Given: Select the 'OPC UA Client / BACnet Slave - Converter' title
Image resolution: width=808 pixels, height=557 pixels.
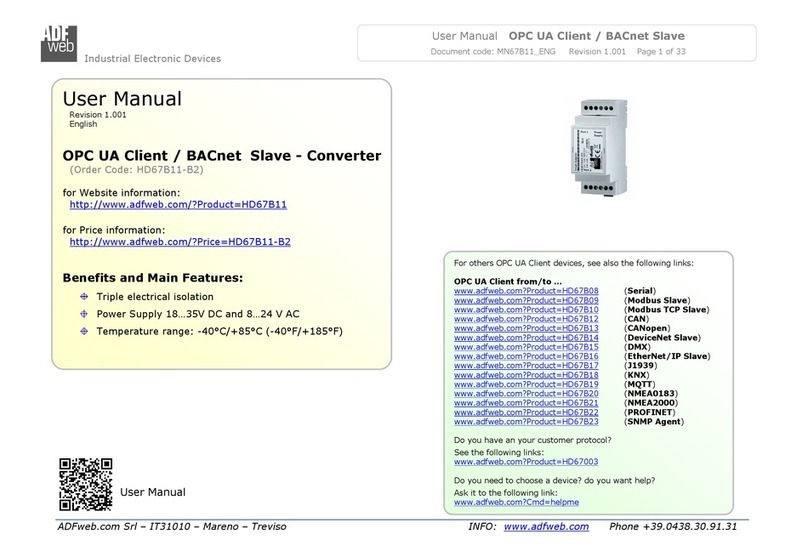Looking at the screenshot, I should pos(222,156).
